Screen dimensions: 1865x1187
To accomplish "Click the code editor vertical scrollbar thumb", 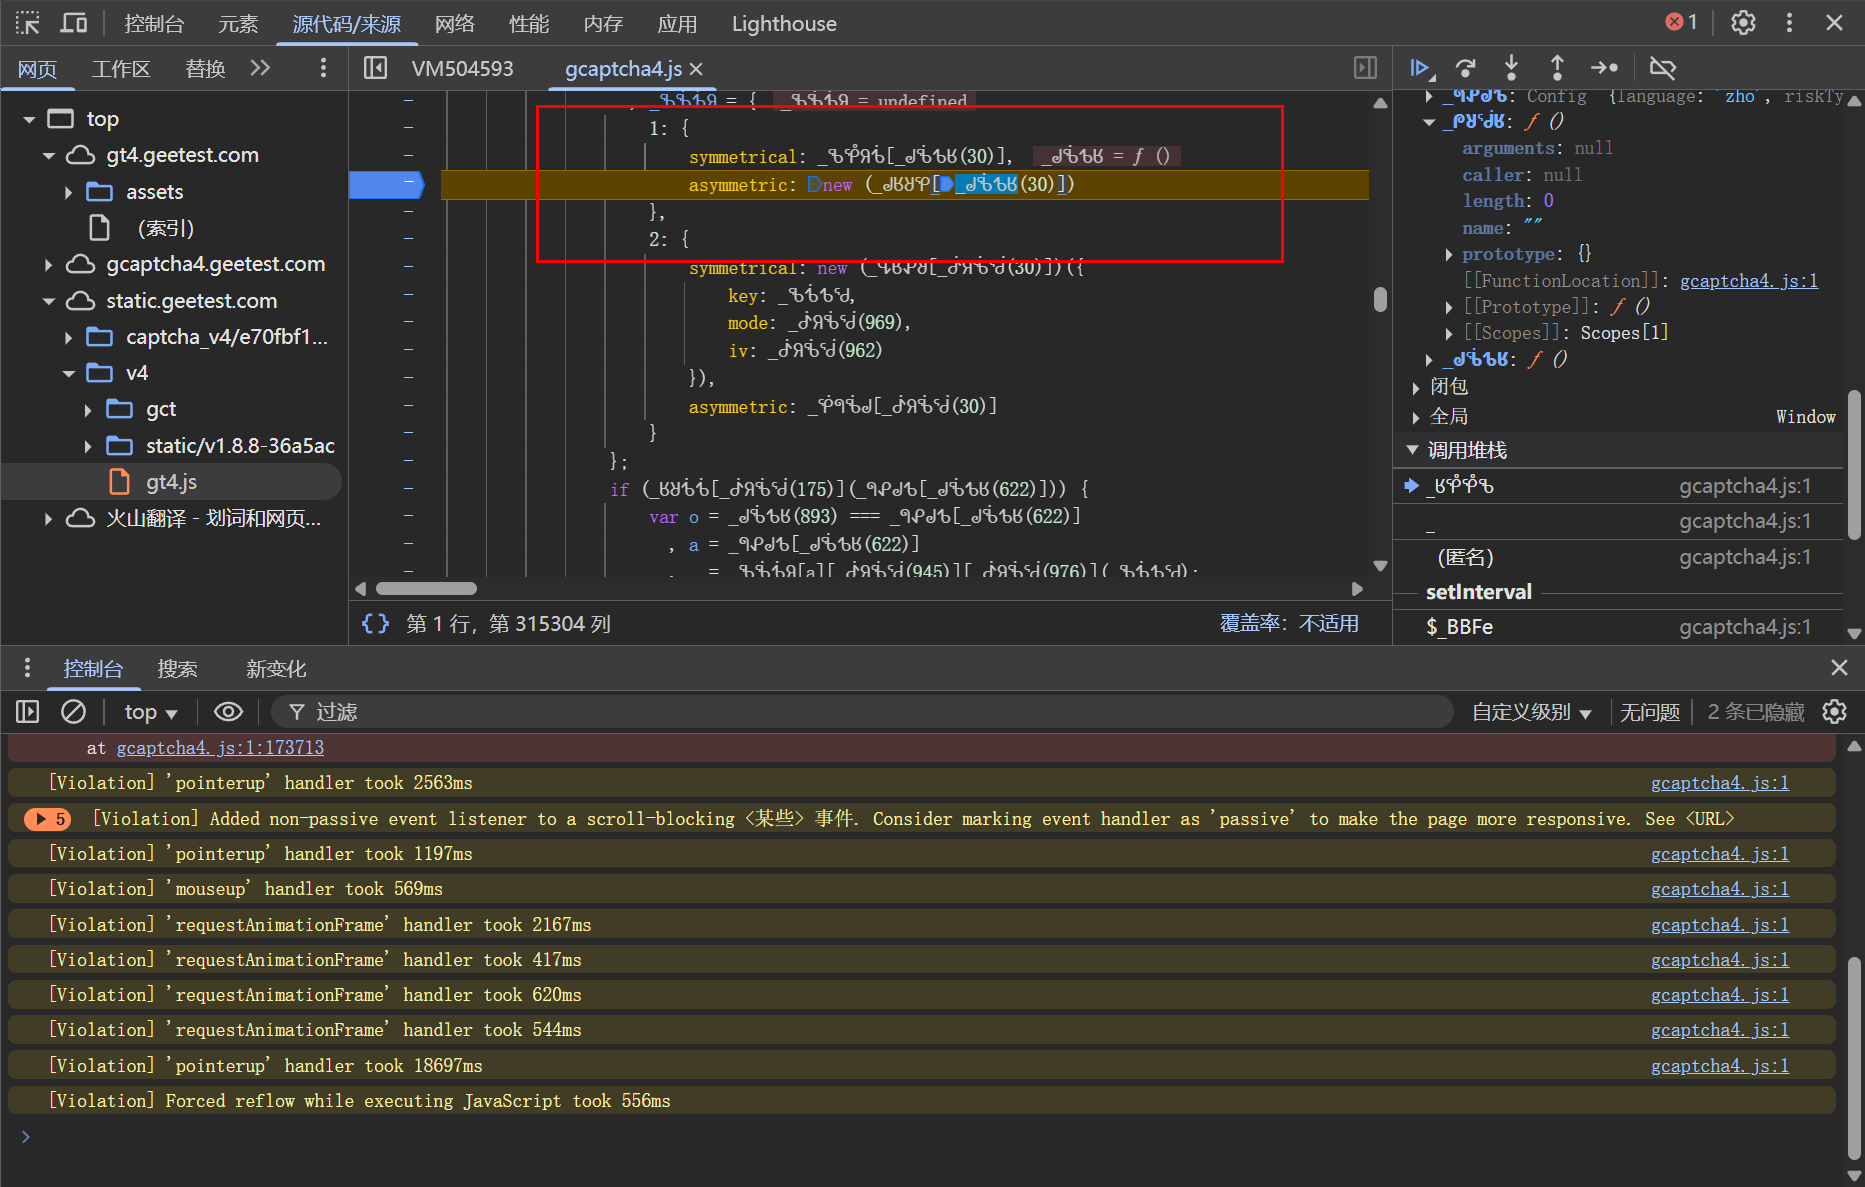I will coord(1380,300).
